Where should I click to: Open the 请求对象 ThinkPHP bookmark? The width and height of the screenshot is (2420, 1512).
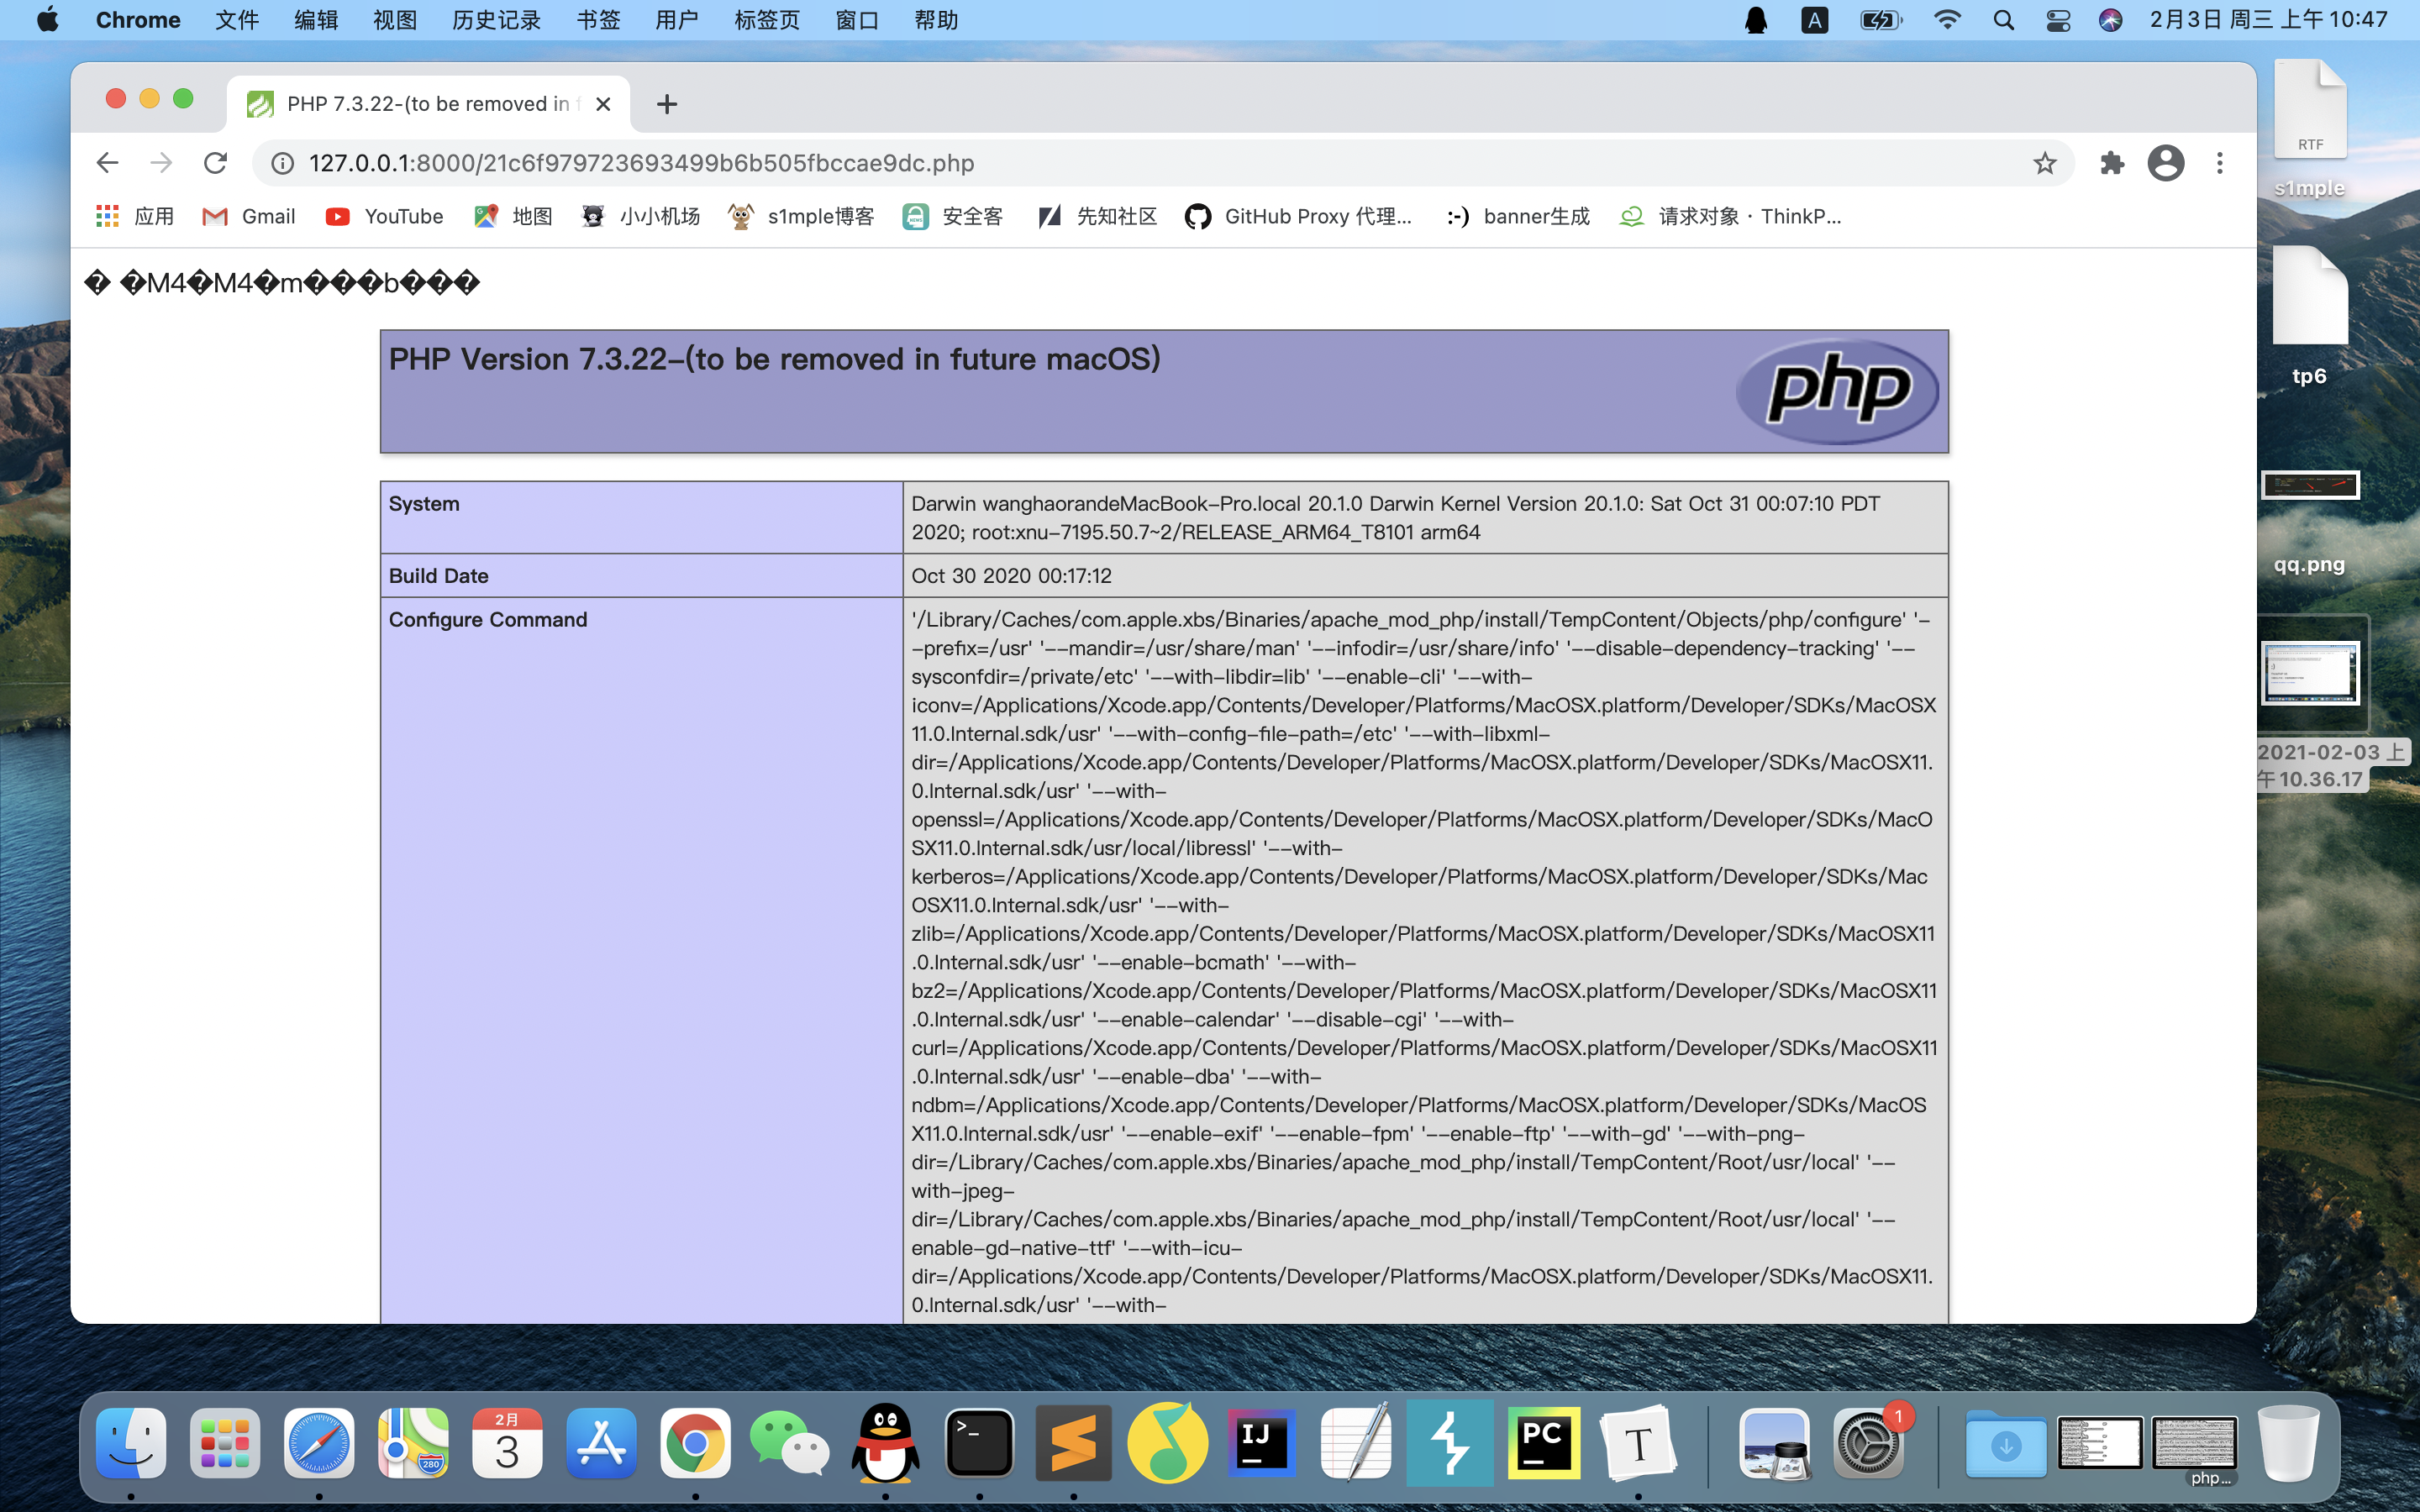(1730, 216)
